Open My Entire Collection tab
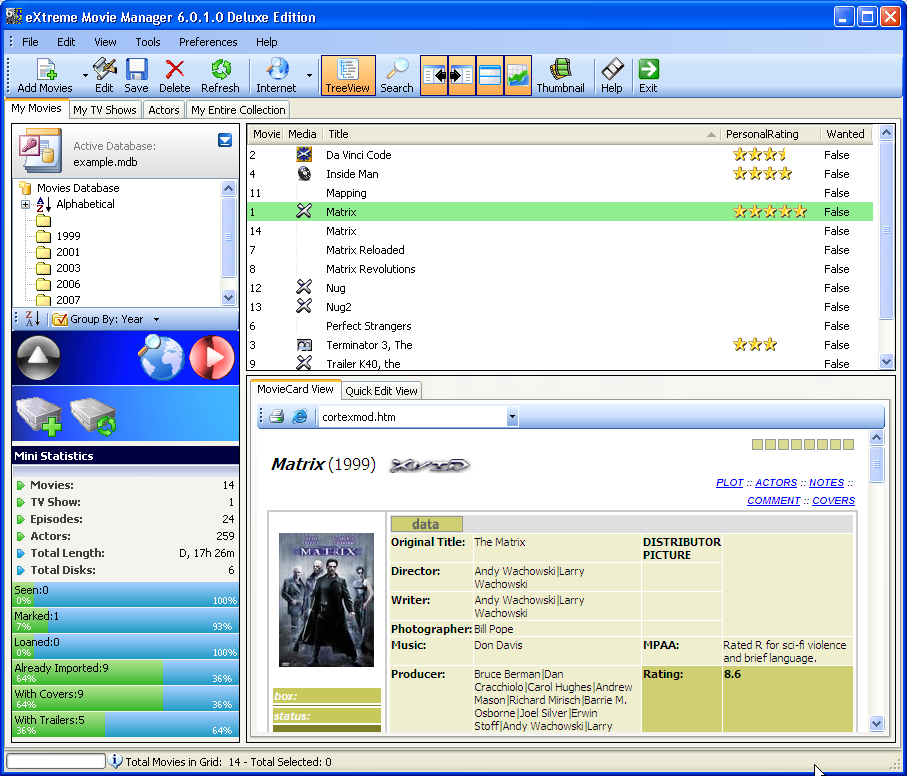The width and height of the screenshot is (907, 776). (x=238, y=110)
